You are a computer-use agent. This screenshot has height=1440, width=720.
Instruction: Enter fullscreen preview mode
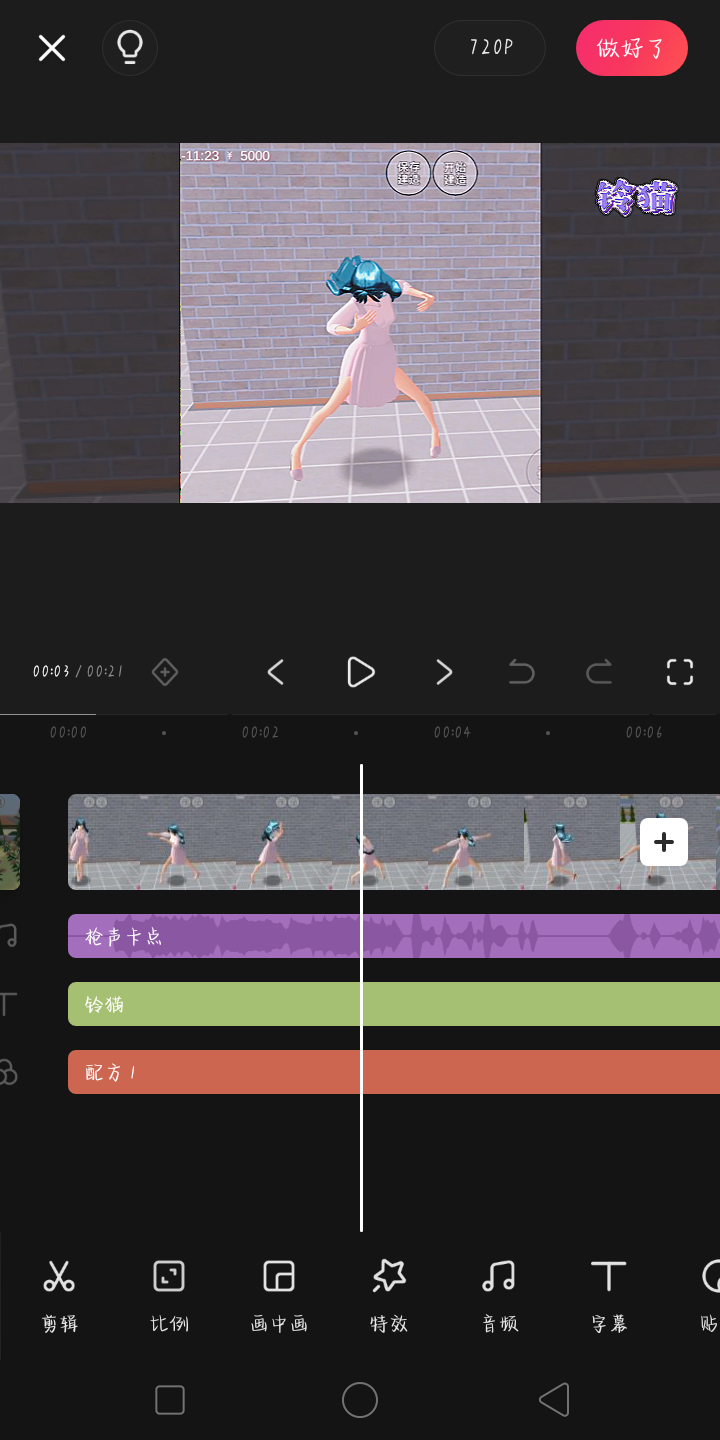pyautogui.click(x=680, y=672)
